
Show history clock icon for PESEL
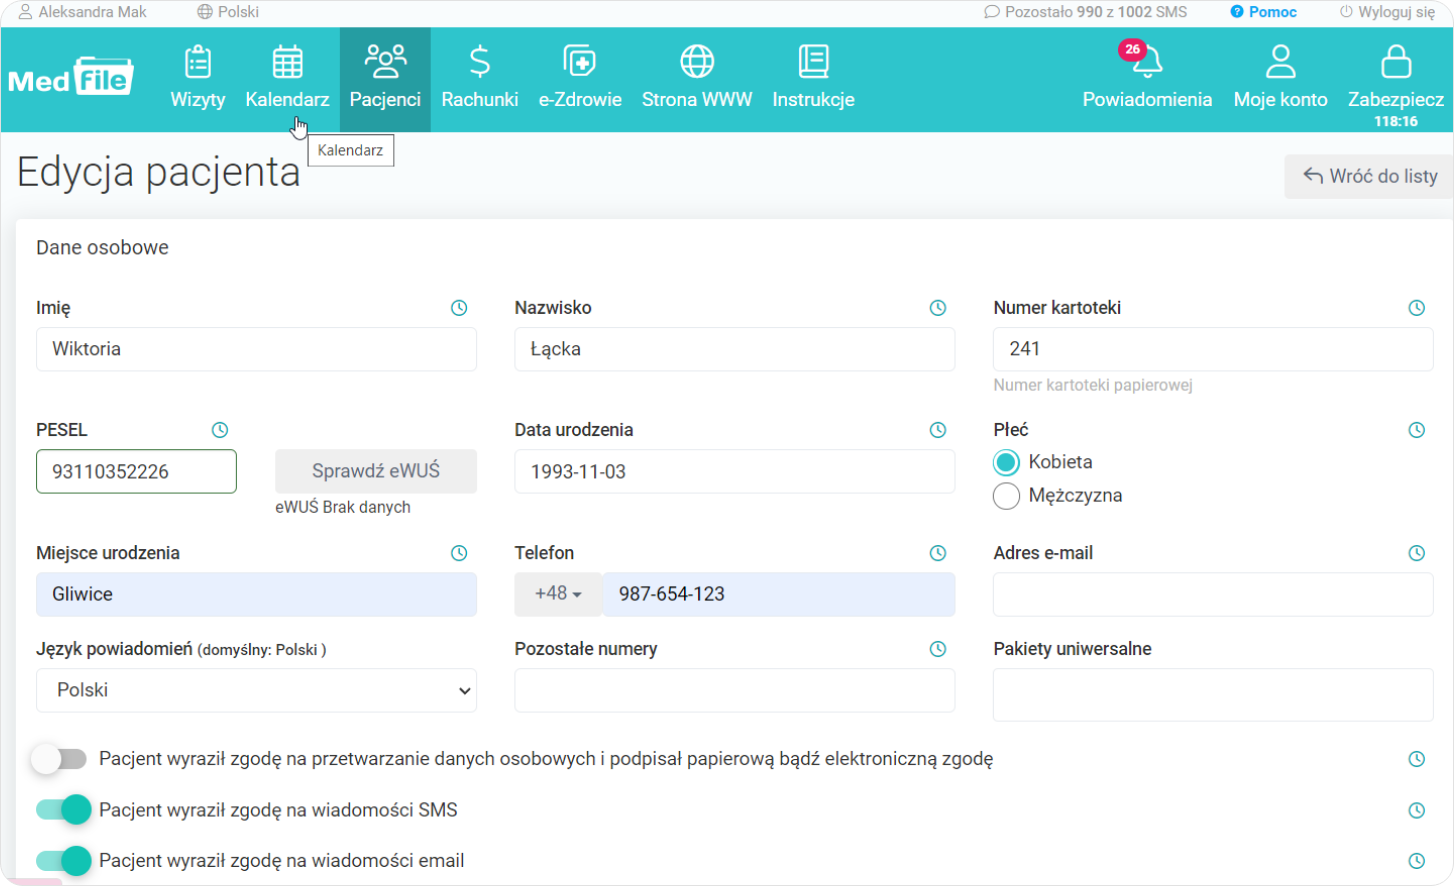(220, 430)
